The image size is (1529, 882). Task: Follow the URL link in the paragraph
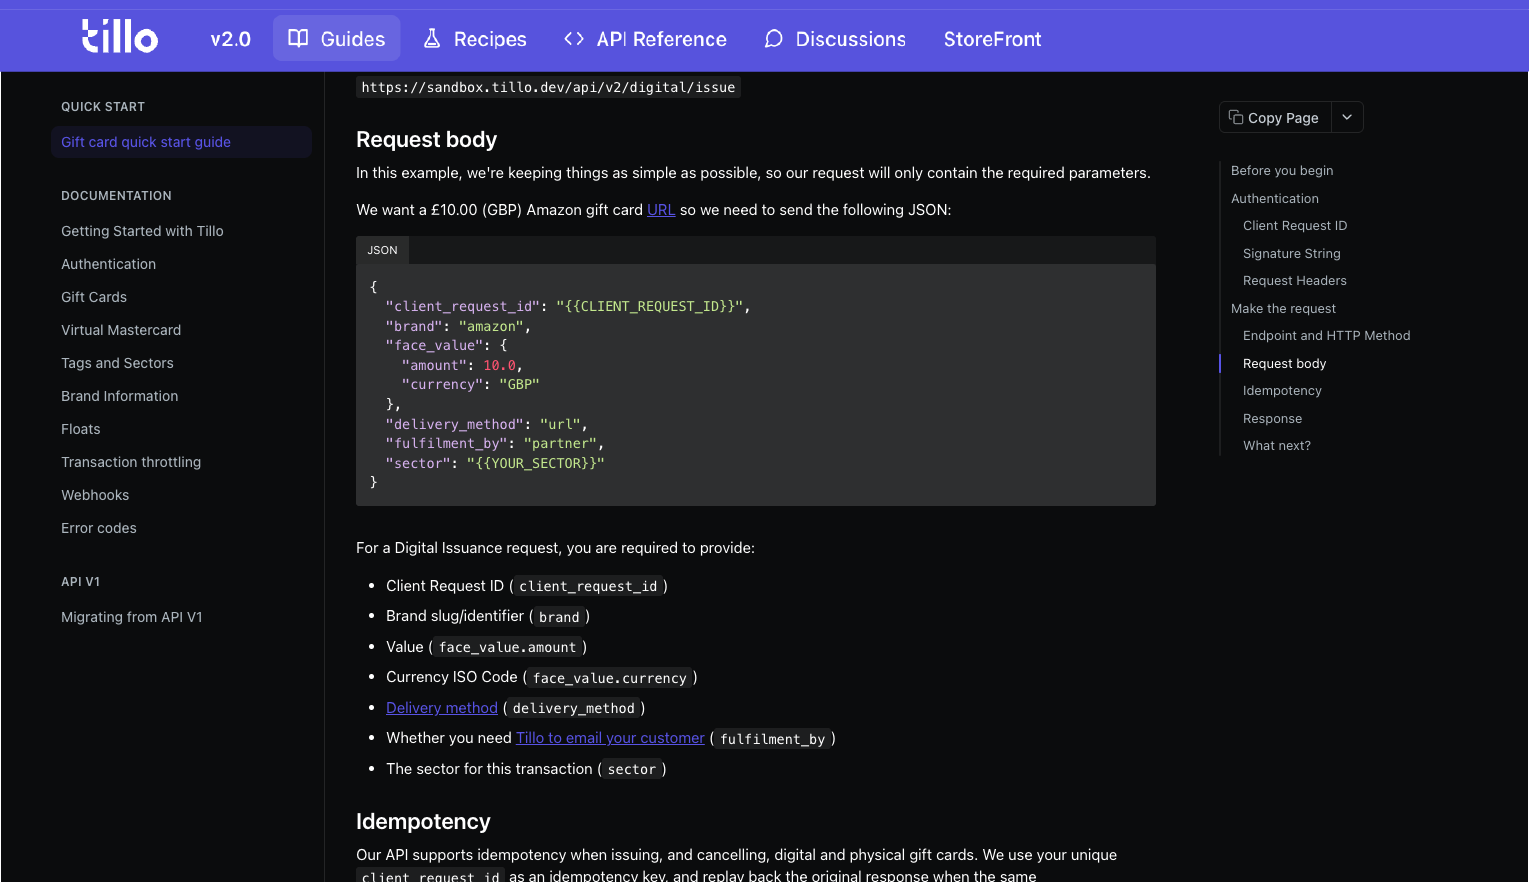pos(661,210)
